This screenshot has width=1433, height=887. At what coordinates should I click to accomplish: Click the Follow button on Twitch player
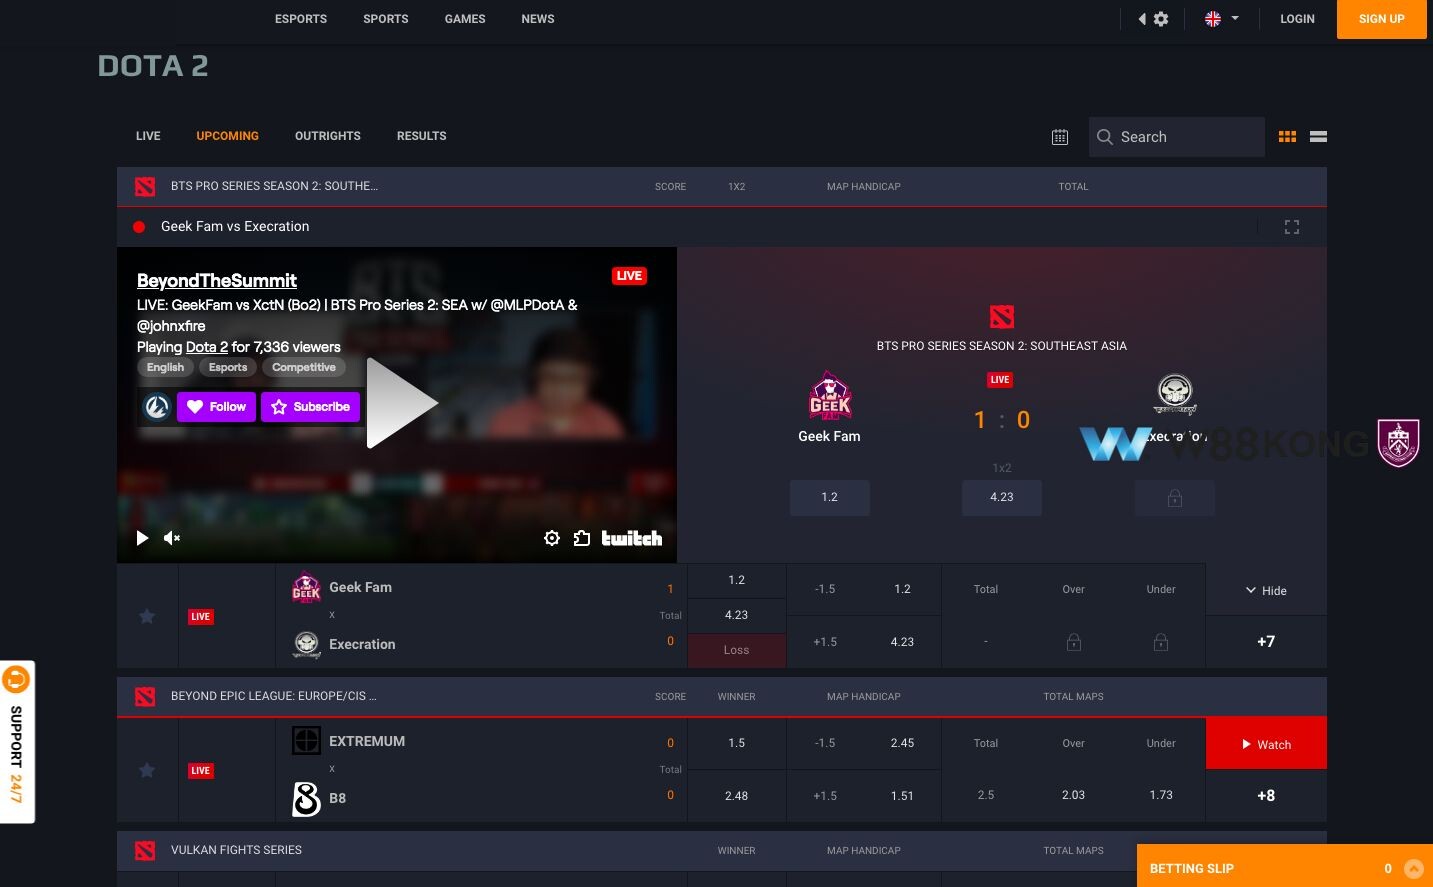point(217,407)
